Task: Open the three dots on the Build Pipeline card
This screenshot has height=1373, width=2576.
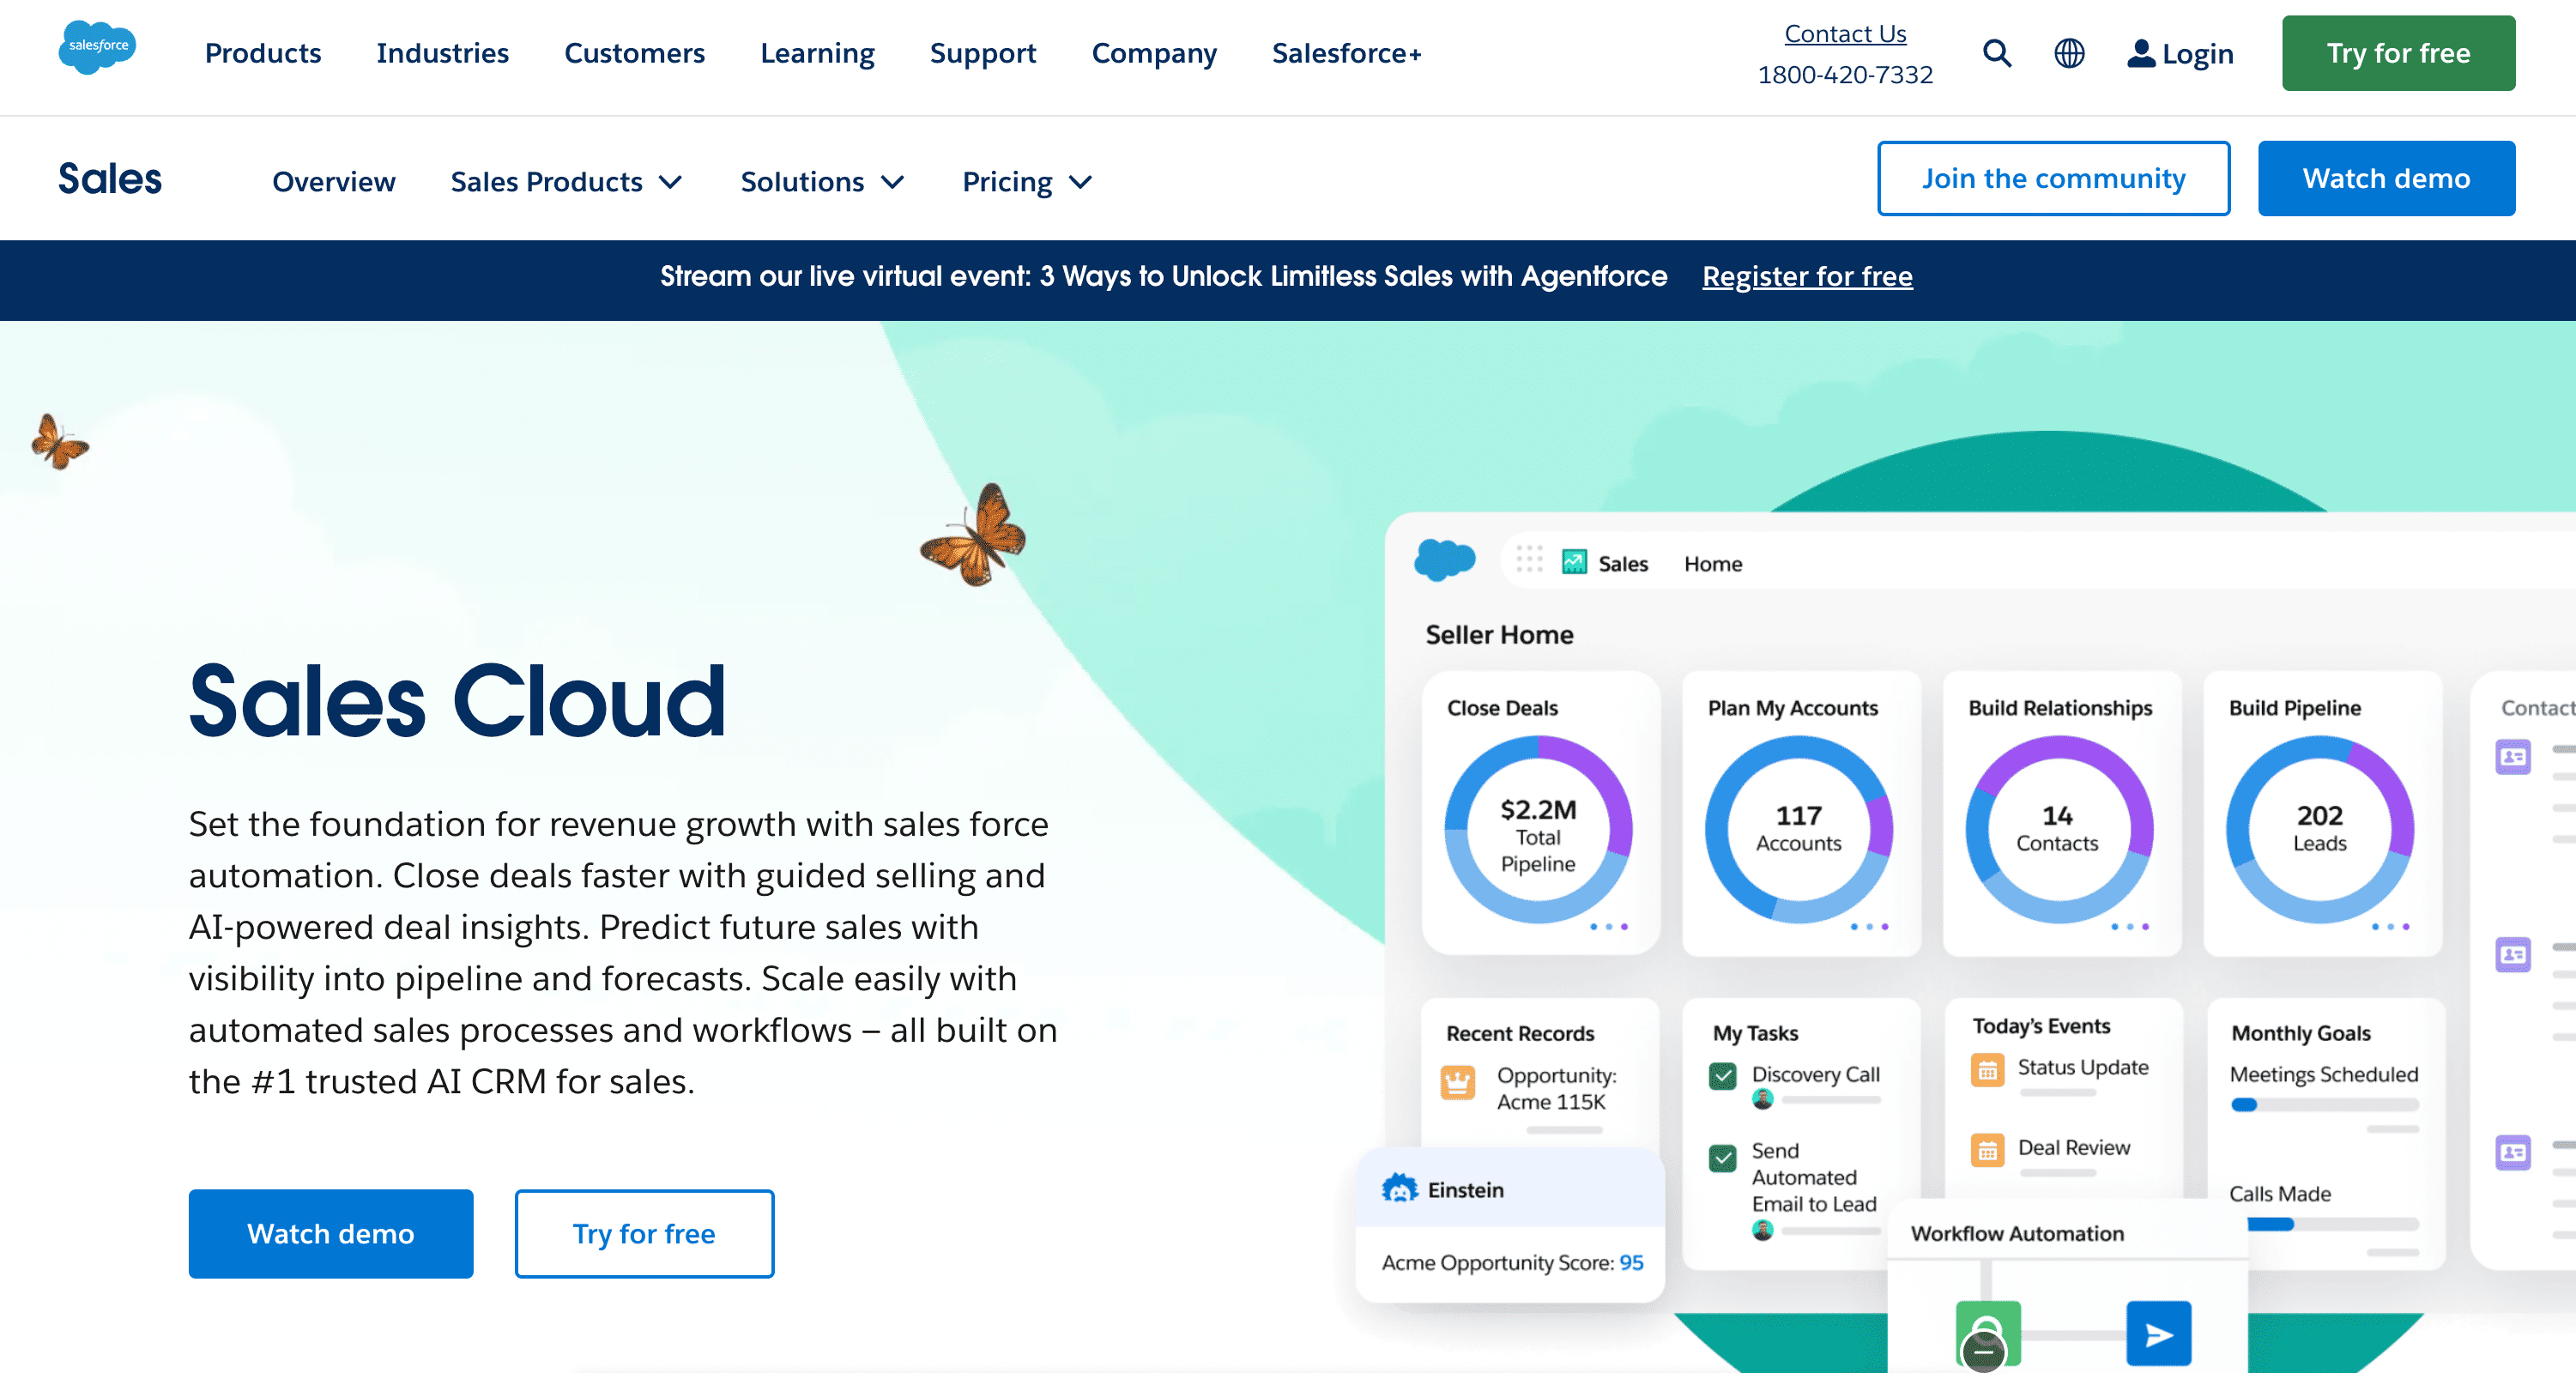Action: (x=2390, y=927)
